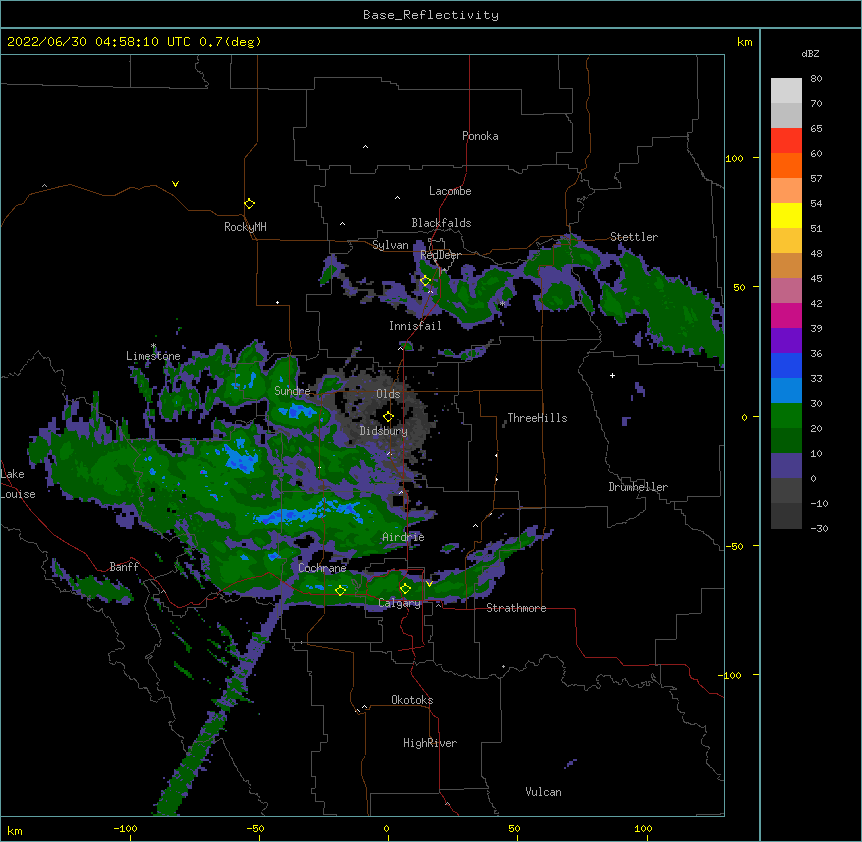Click the Lacombe city label
Image resolution: width=862 pixels, height=842 pixels.
(450, 191)
